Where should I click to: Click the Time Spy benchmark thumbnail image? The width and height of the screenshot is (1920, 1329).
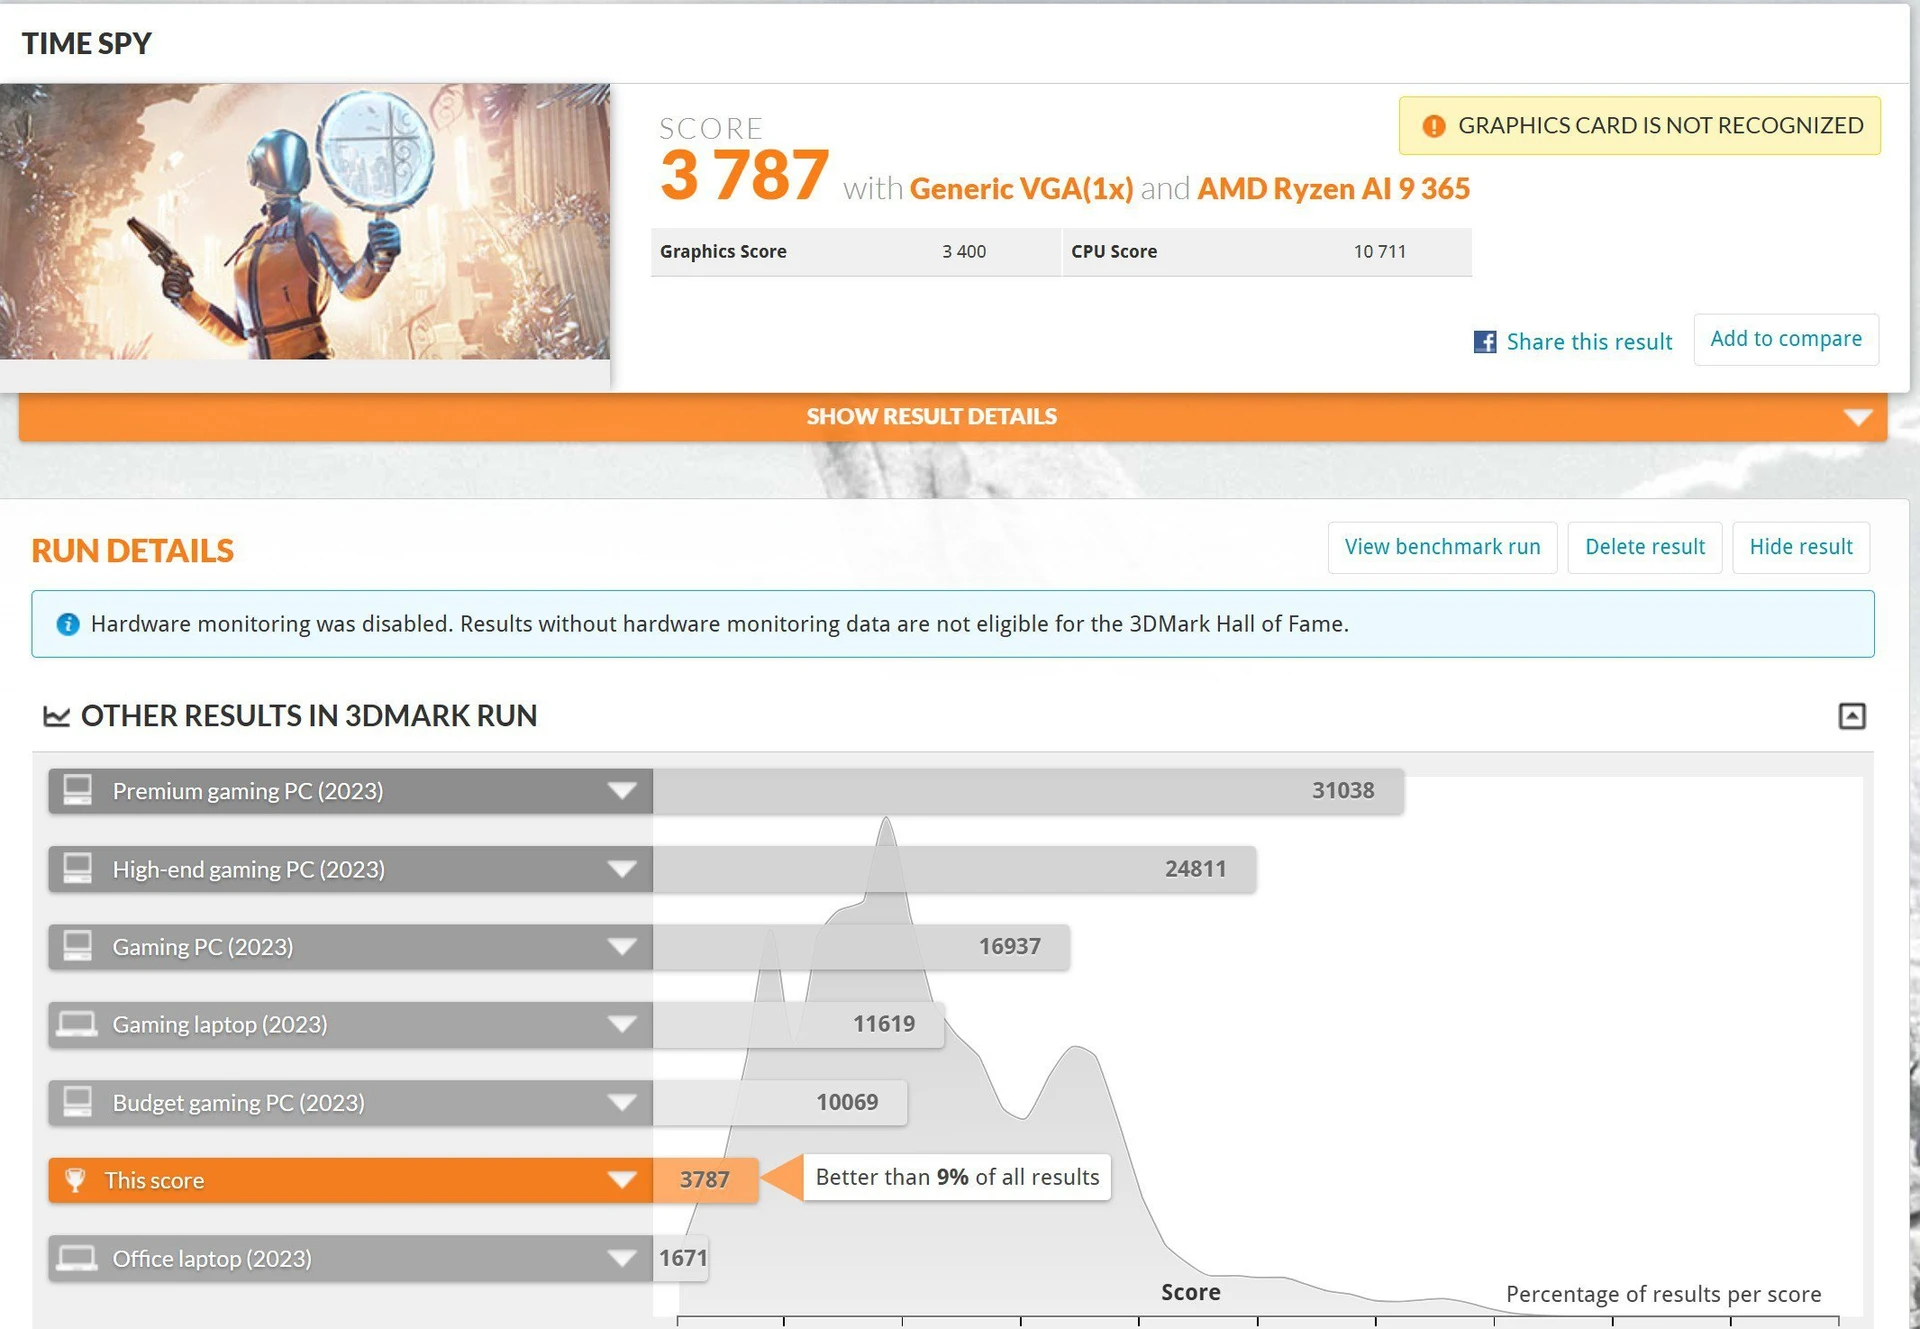click(305, 221)
